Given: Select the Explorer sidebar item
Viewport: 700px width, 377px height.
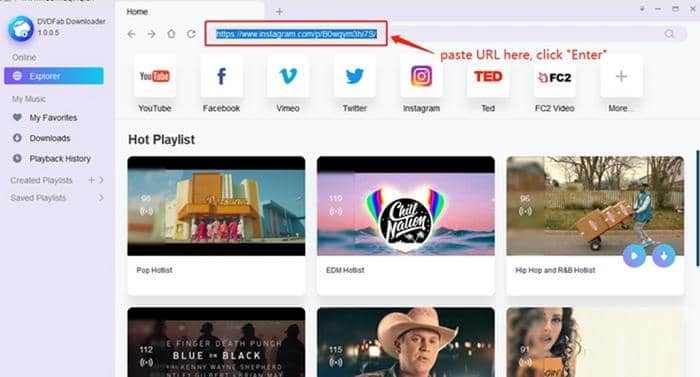Looking at the screenshot, I should pyautogui.click(x=54, y=76).
